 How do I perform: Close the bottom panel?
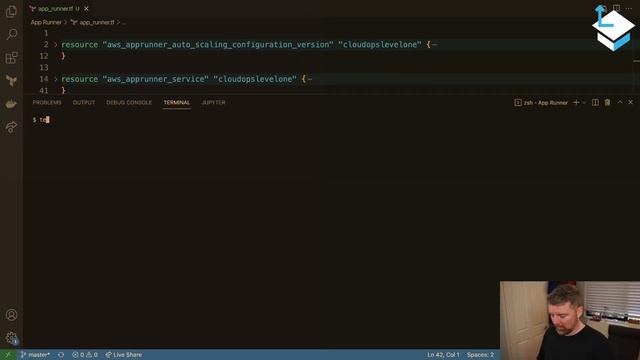(631, 102)
